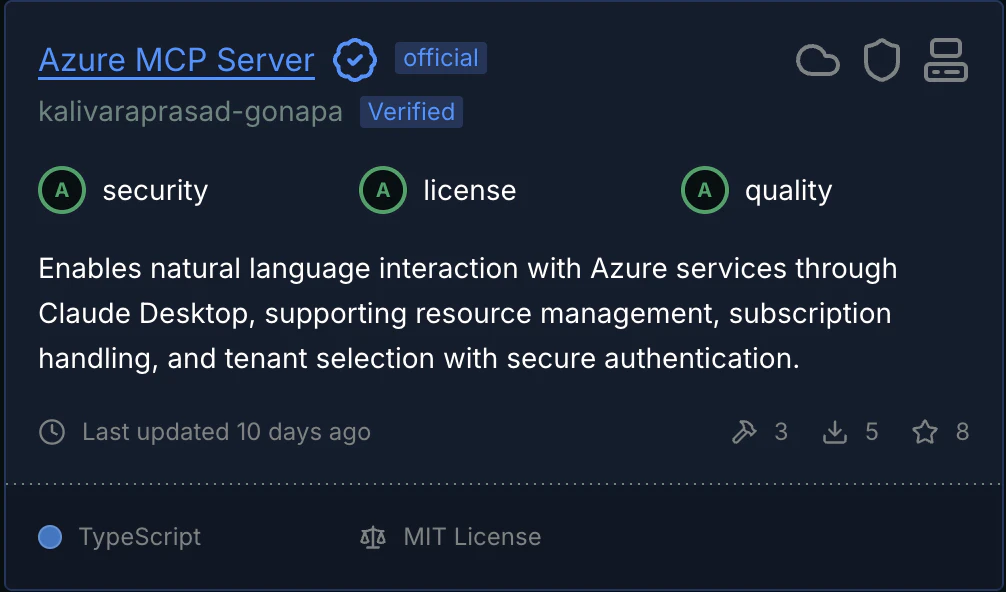
Task: Click the clock last-updated icon
Action: click(52, 432)
